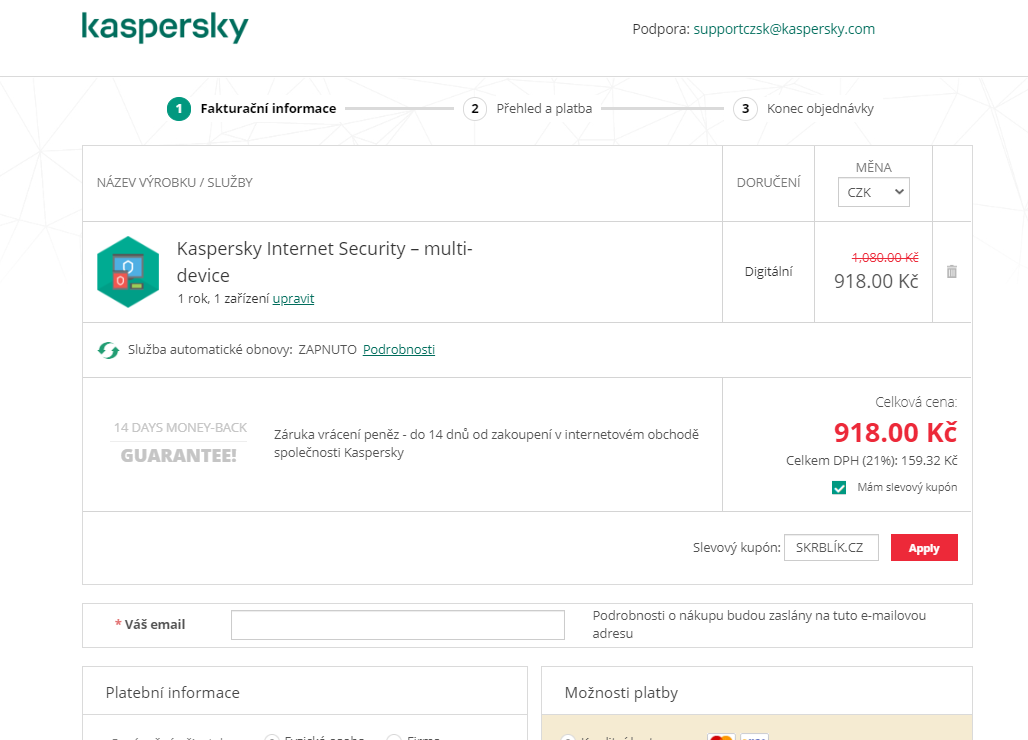Open the supportczsk@kaspersky.com email link
Screen dimensions: 1028x740
pyautogui.click(x=784, y=29)
